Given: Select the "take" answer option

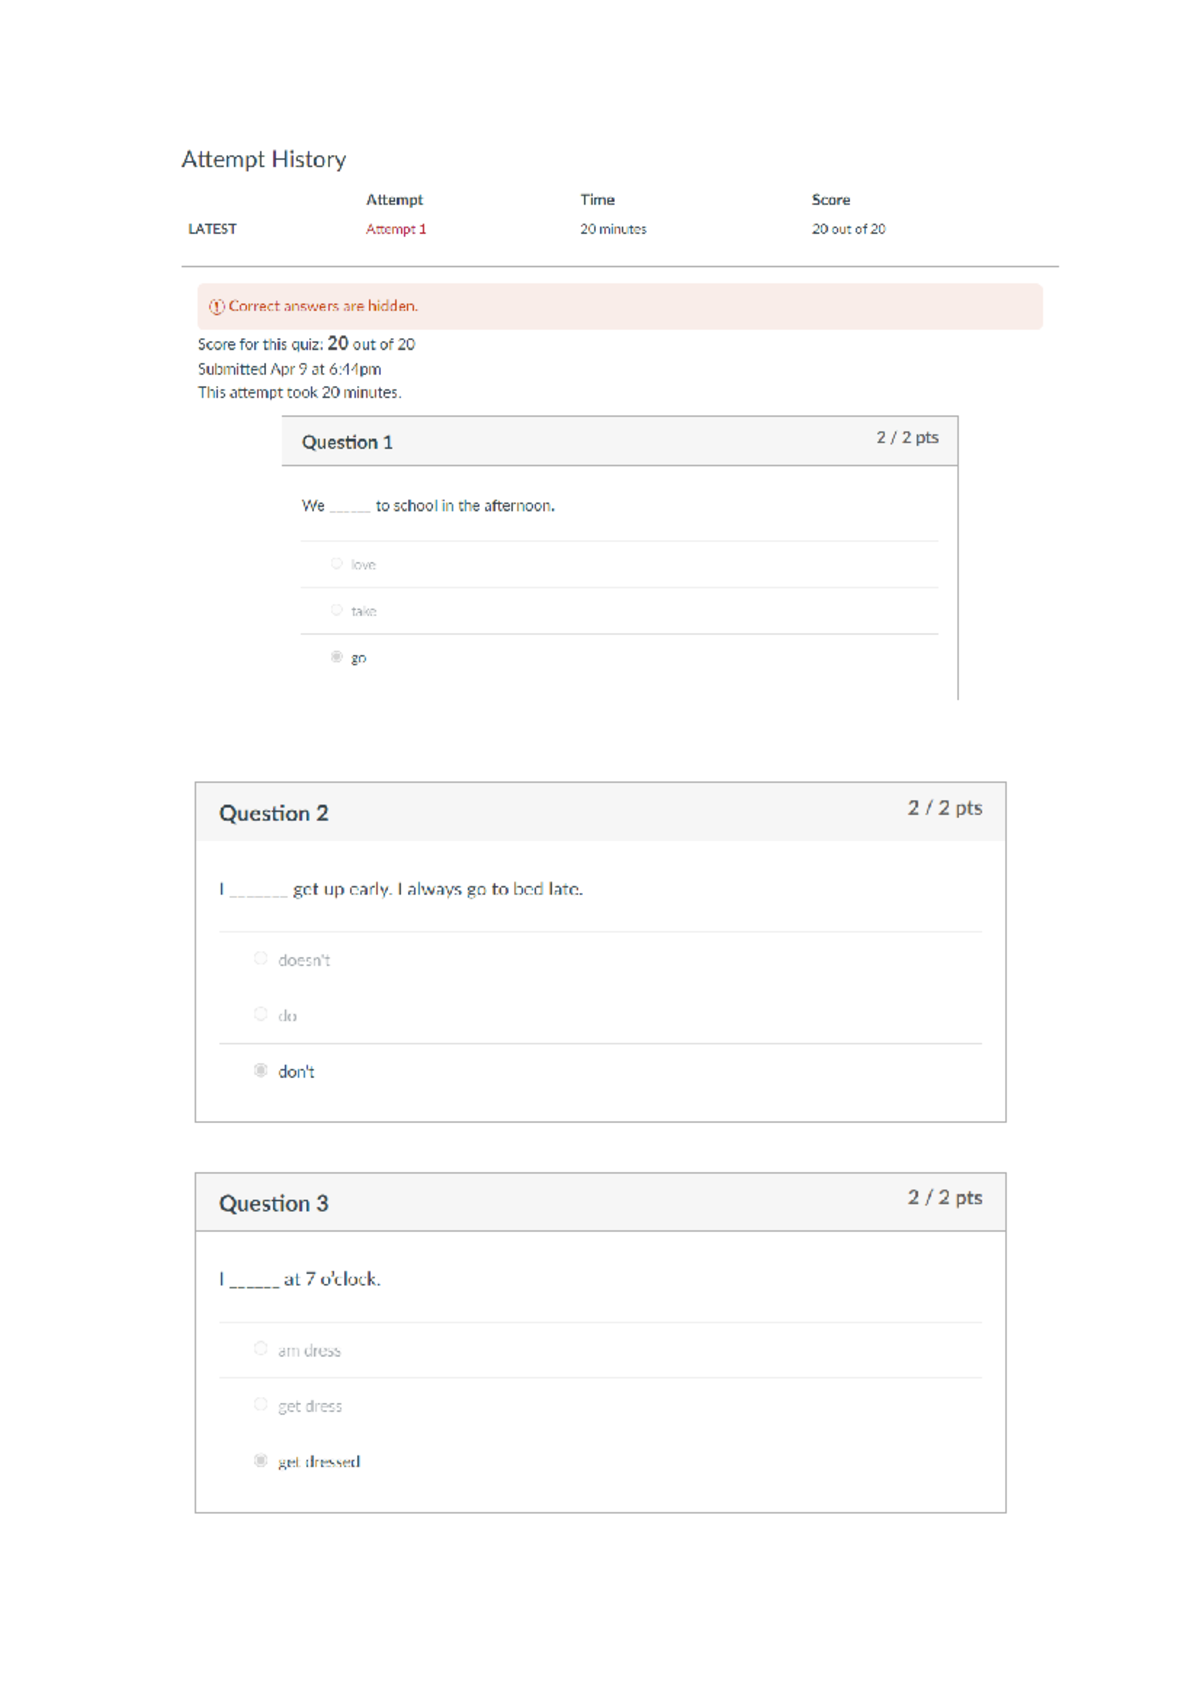Looking at the screenshot, I should pyautogui.click(x=338, y=610).
